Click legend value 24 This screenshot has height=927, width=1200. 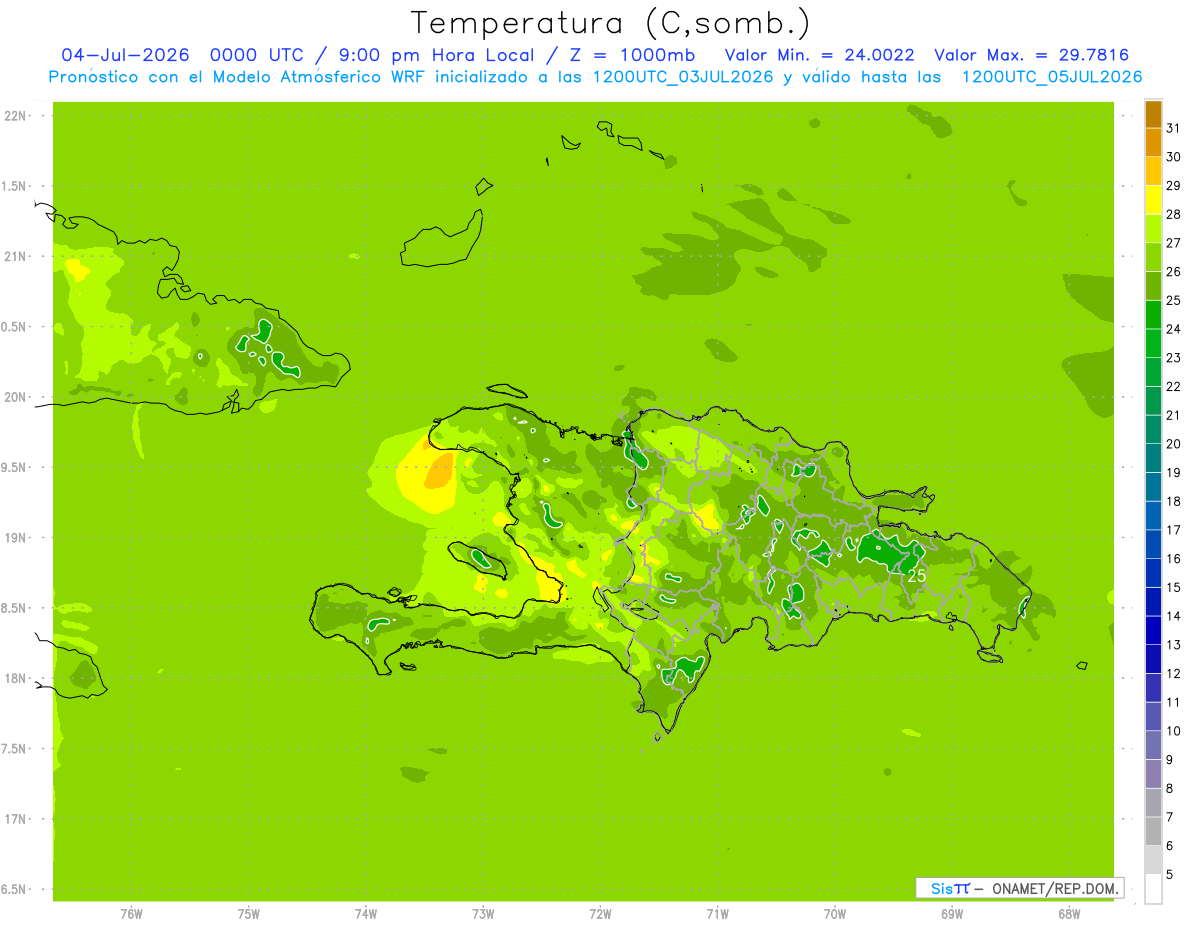tap(1174, 329)
